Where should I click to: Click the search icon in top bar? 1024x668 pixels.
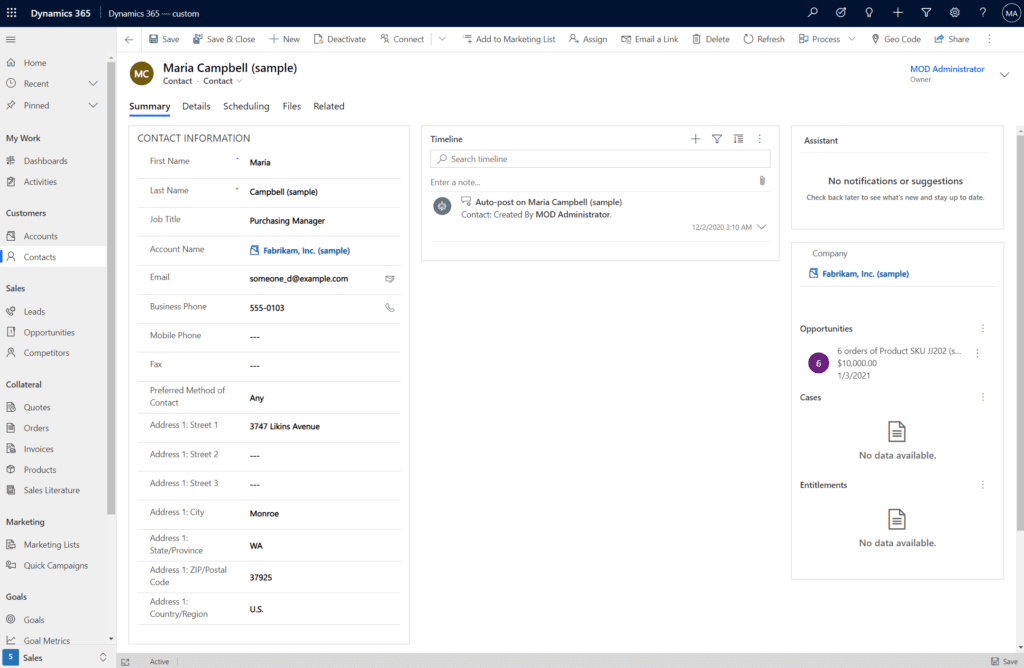coord(813,12)
